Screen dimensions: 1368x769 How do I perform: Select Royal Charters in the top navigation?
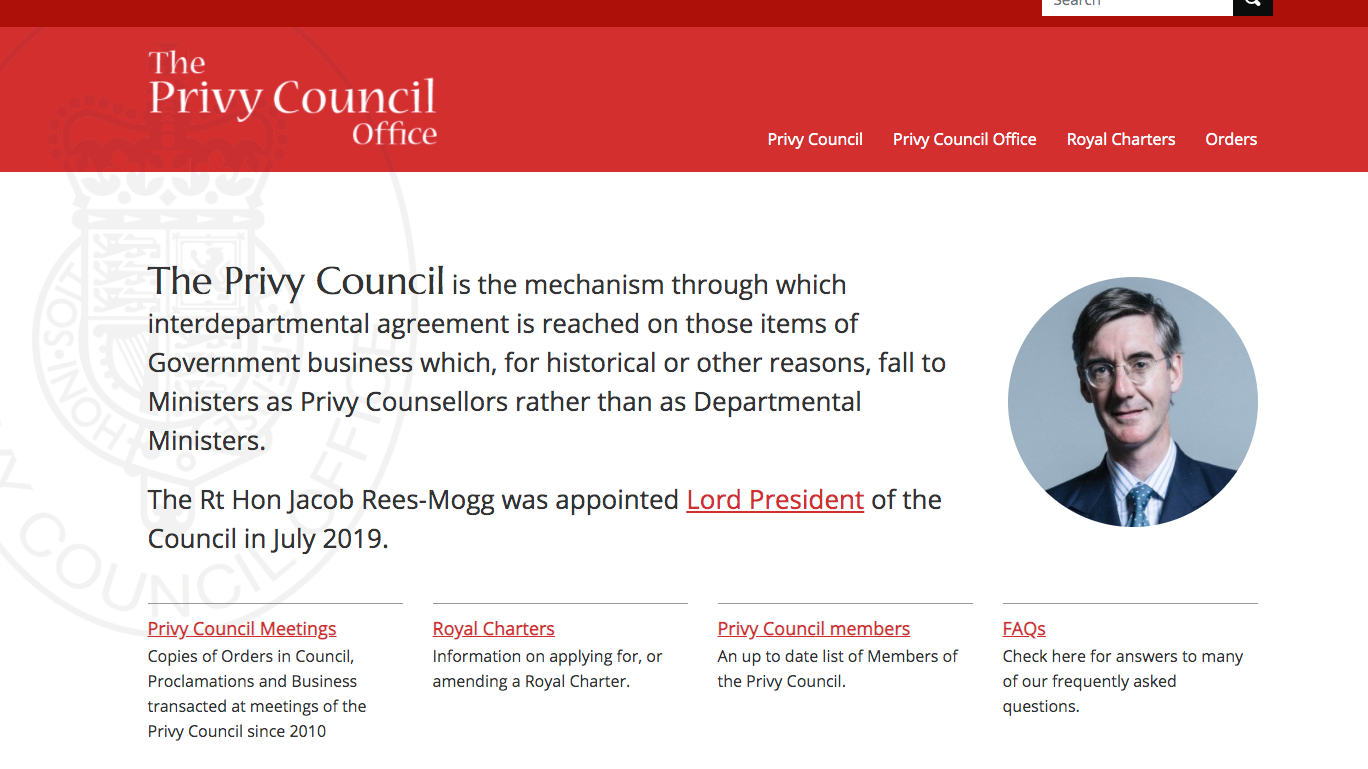pos(1120,139)
